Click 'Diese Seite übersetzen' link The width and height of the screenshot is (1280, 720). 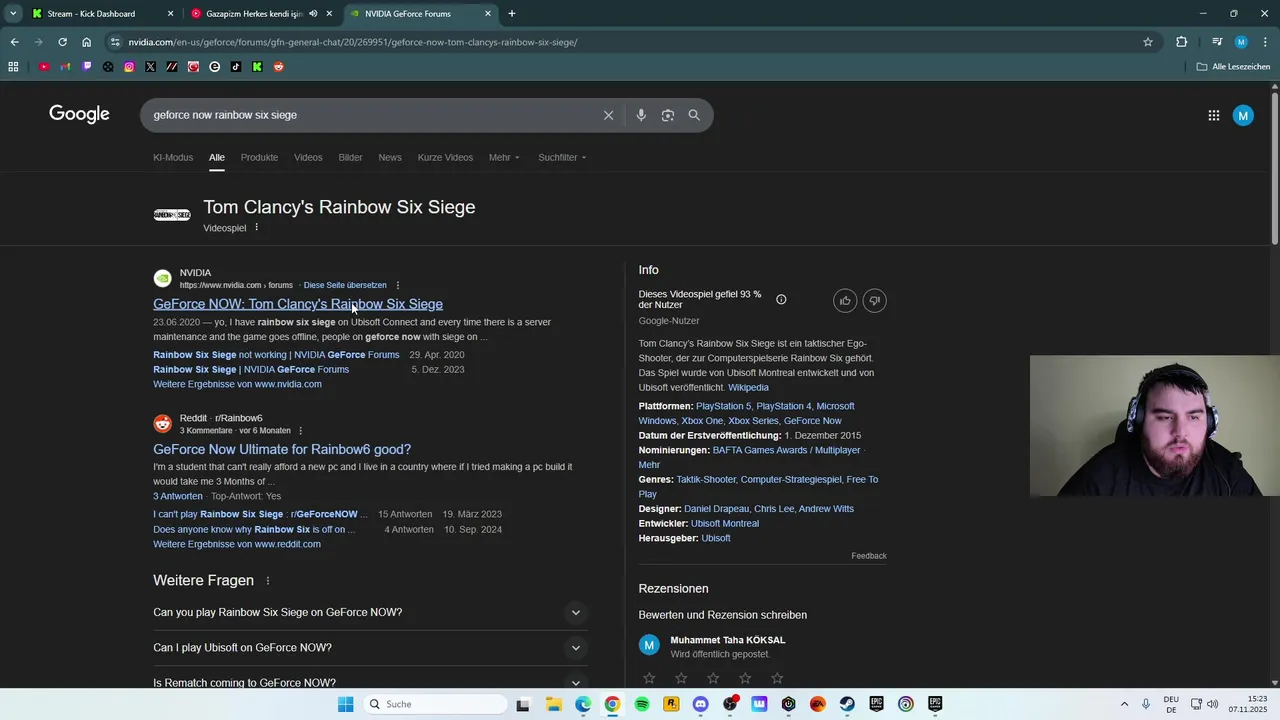coord(345,285)
